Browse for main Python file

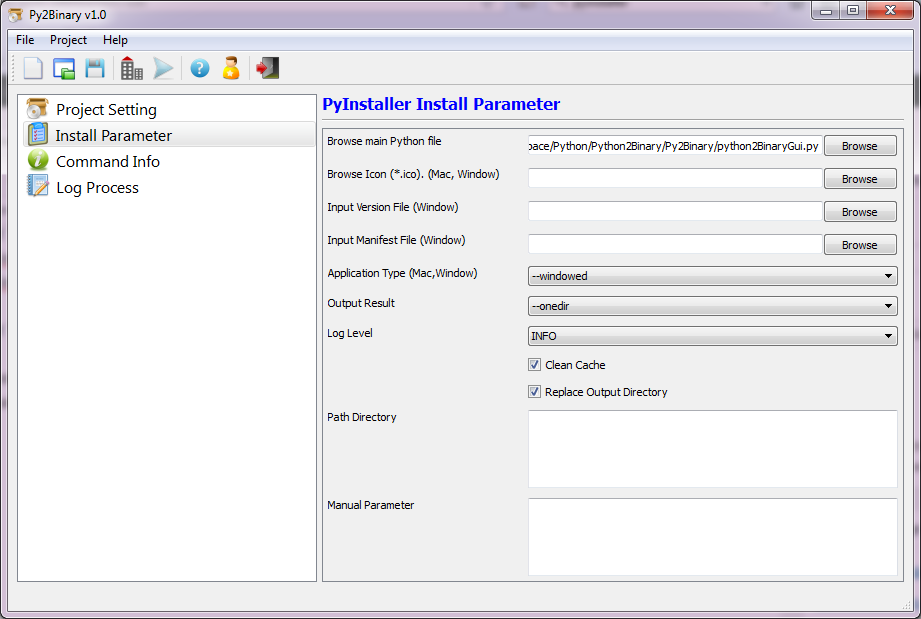[x=860, y=146]
